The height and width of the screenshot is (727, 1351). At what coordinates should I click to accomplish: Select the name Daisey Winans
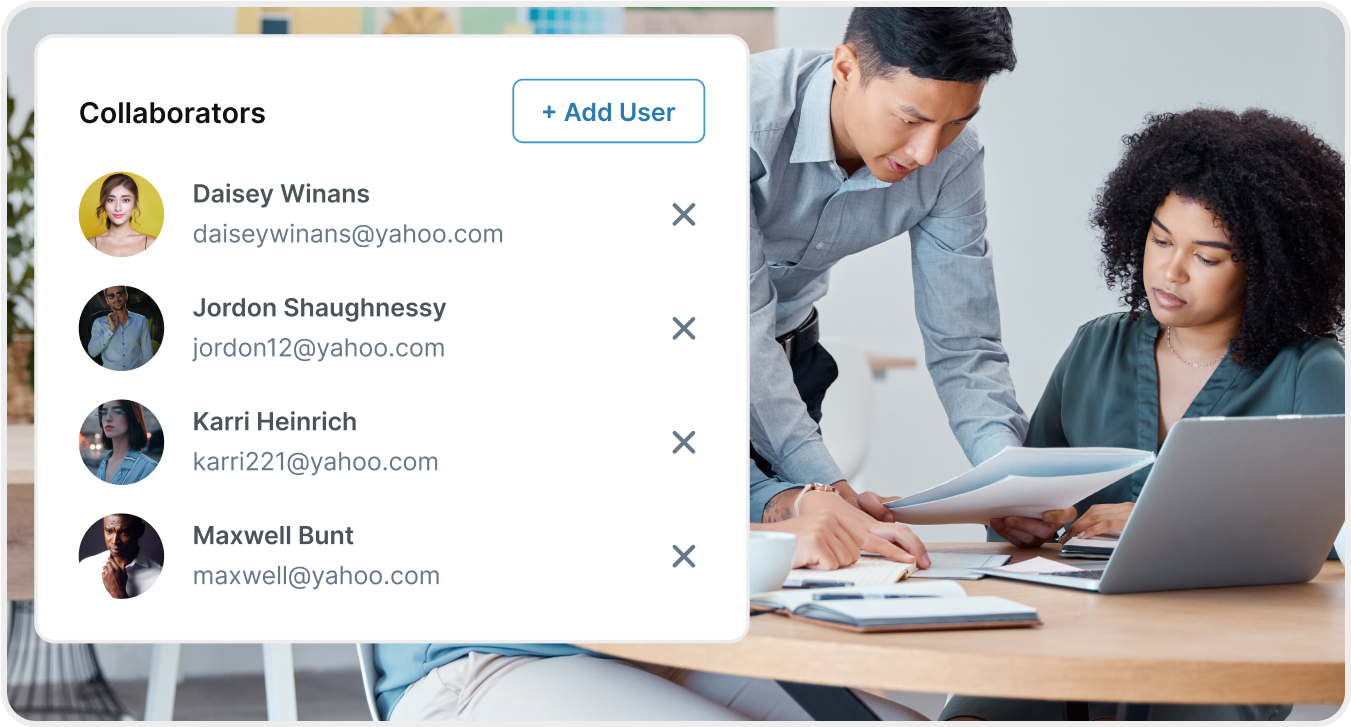281,194
